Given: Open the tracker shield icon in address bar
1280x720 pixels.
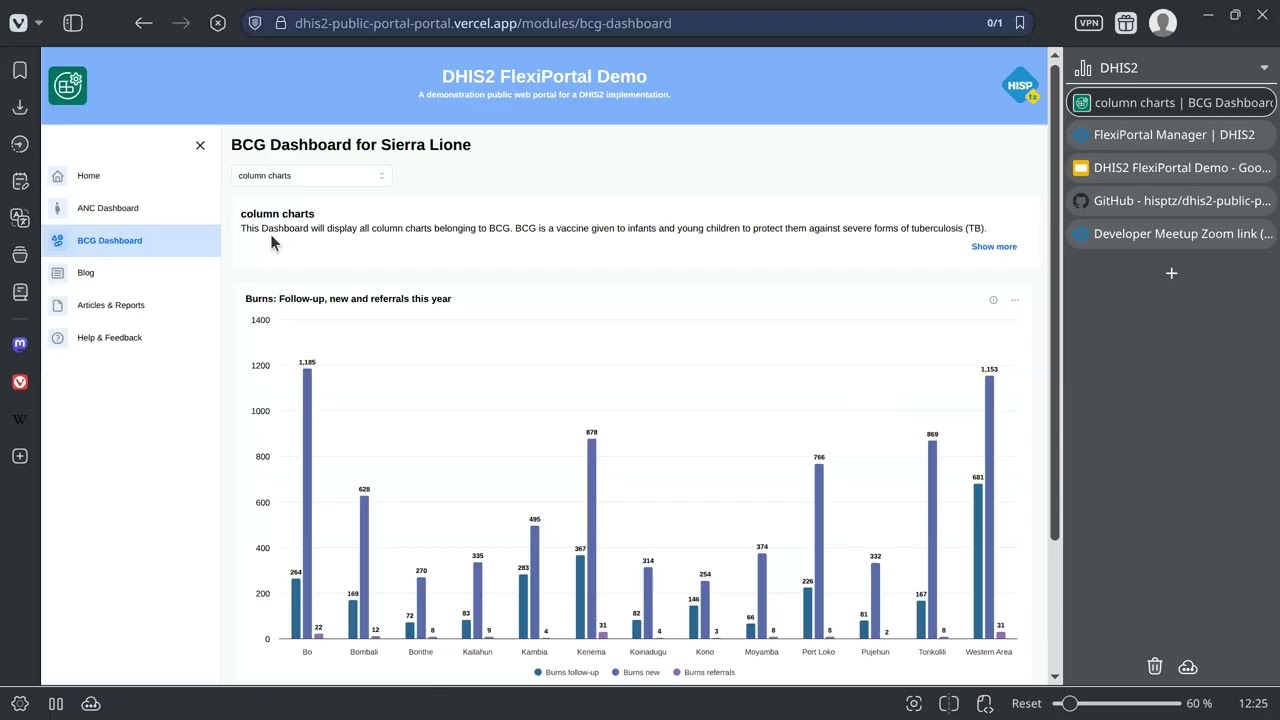Looking at the screenshot, I should 255,23.
